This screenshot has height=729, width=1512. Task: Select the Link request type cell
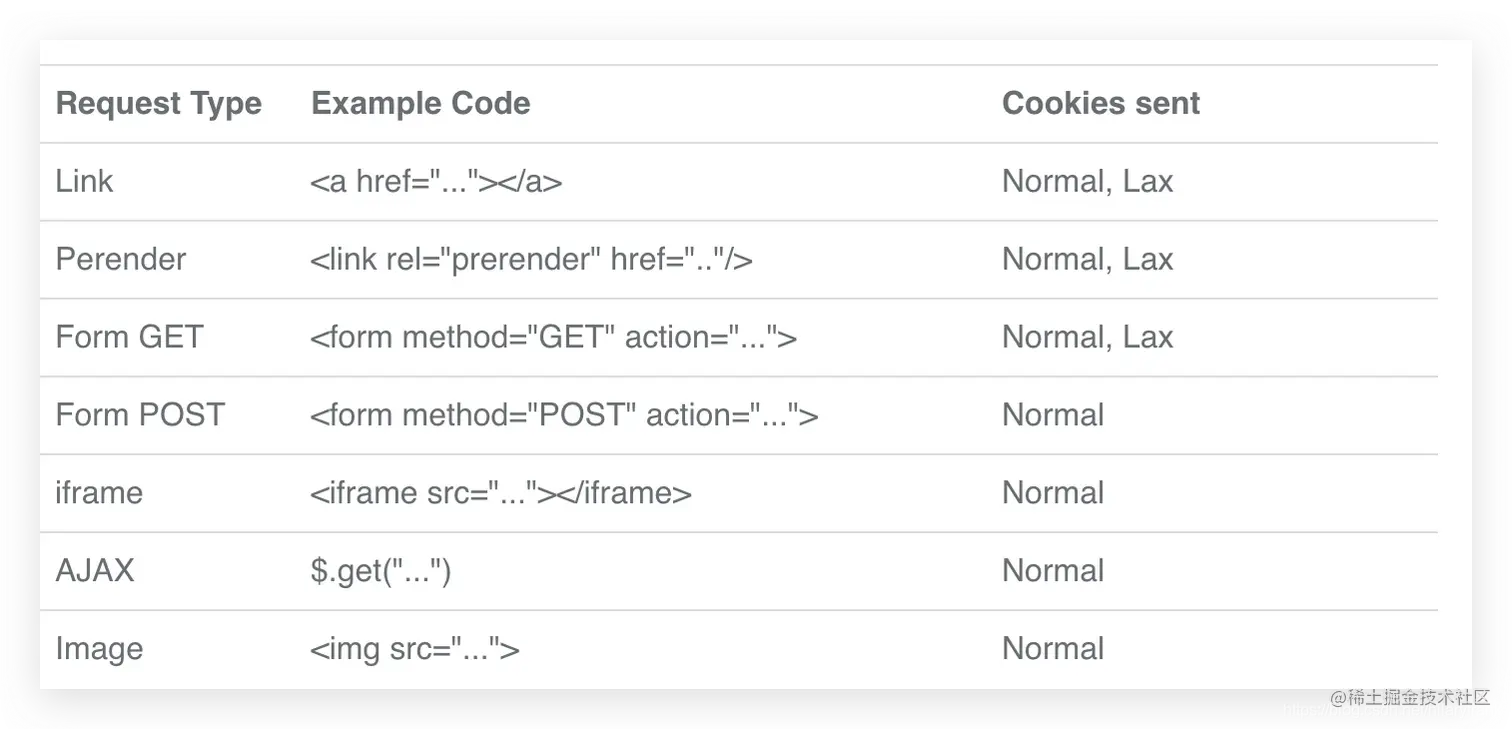[x=85, y=181]
